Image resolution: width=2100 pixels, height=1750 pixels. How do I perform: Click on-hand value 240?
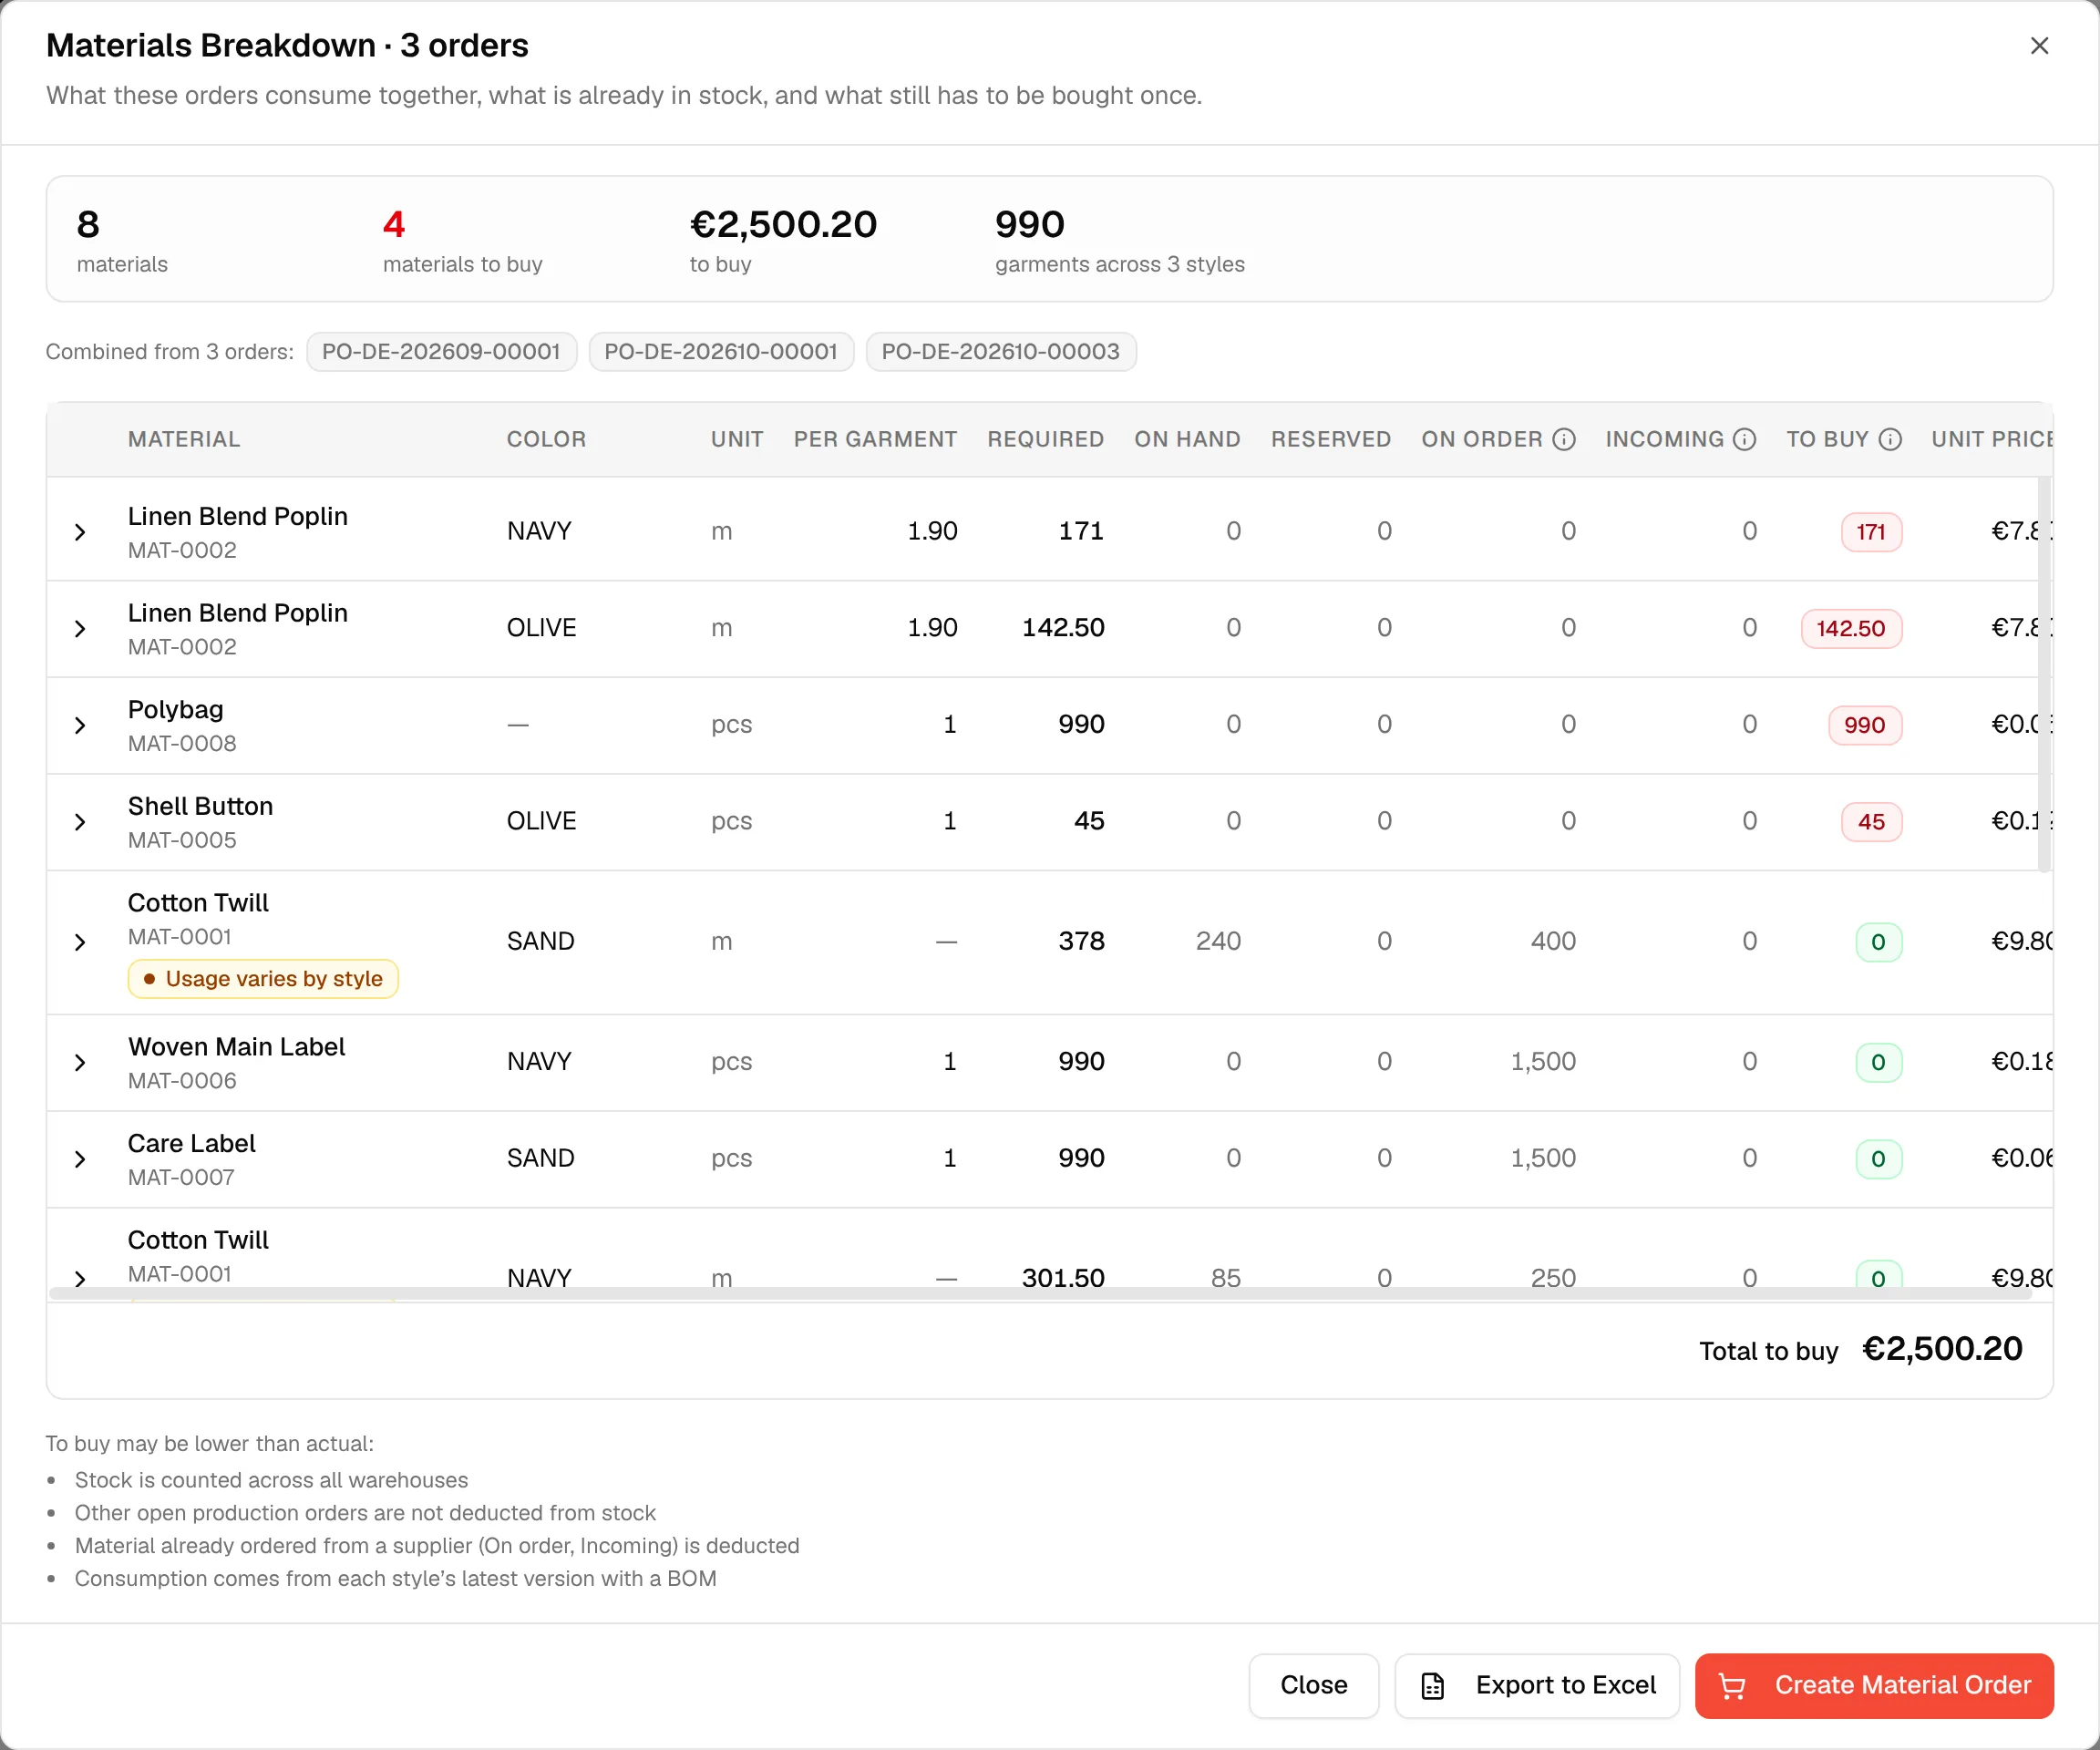click(1218, 942)
